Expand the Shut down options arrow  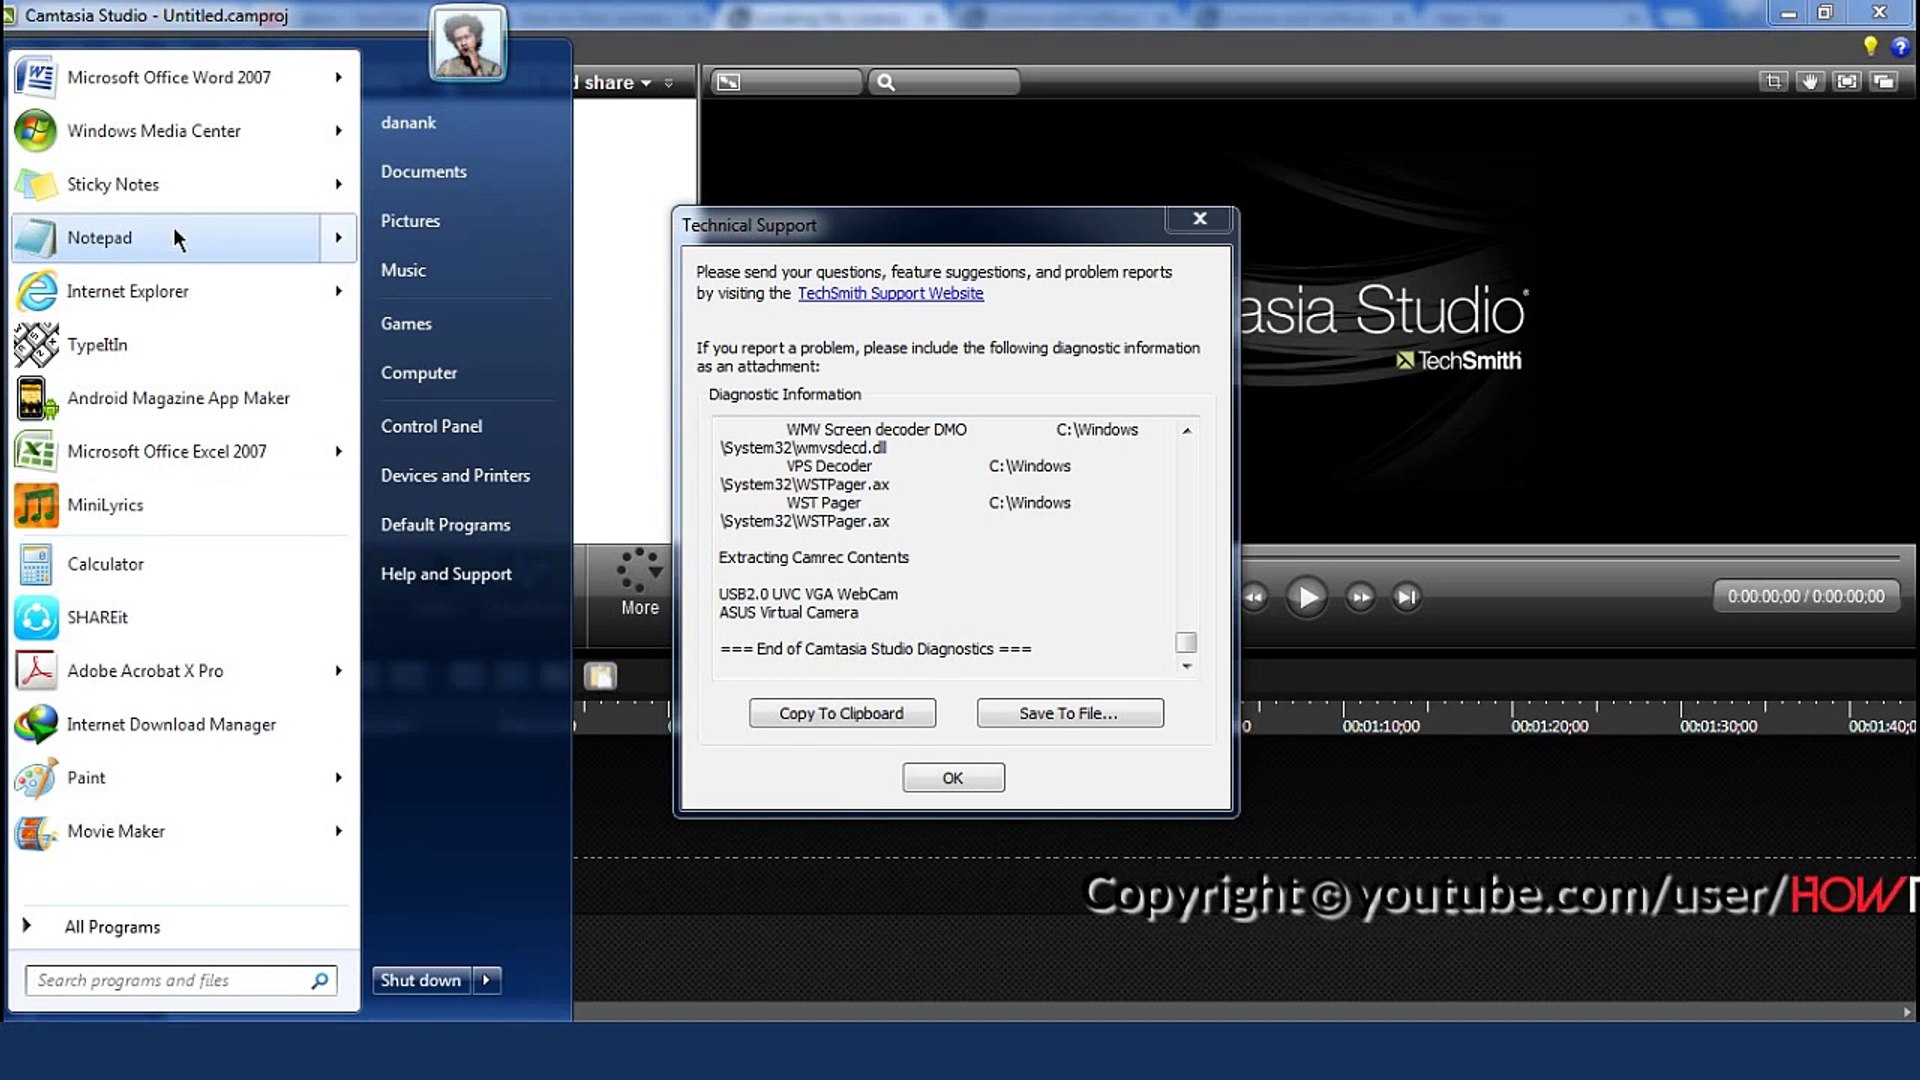[487, 980]
